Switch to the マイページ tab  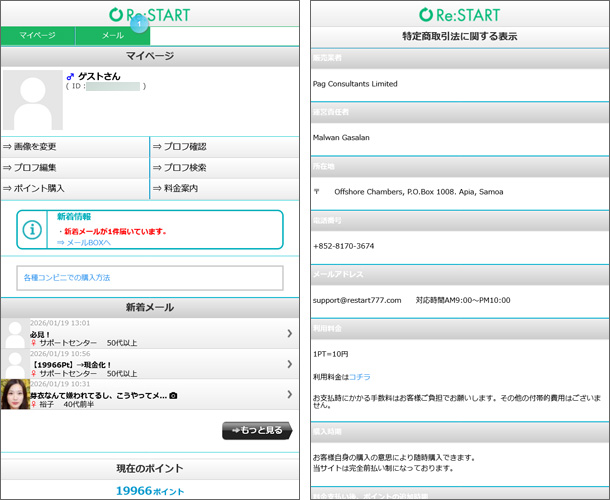(37, 35)
